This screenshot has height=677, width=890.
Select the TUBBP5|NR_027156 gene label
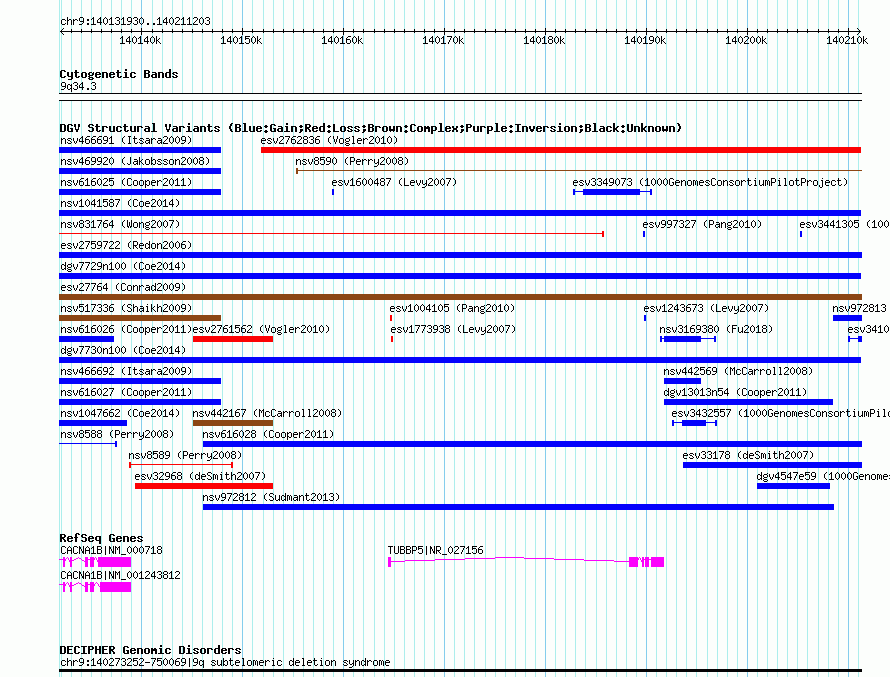(x=435, y=550)
